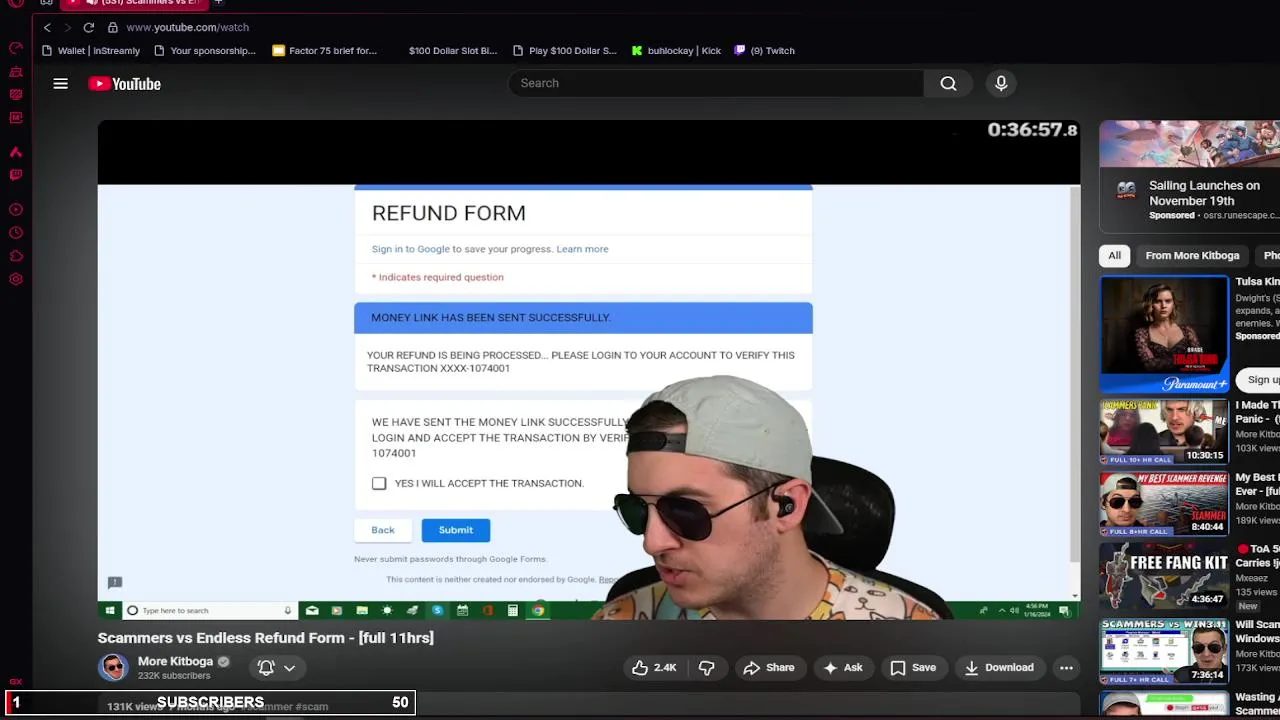Open 'Play $100 Dollar S...' bookmark

564,50
